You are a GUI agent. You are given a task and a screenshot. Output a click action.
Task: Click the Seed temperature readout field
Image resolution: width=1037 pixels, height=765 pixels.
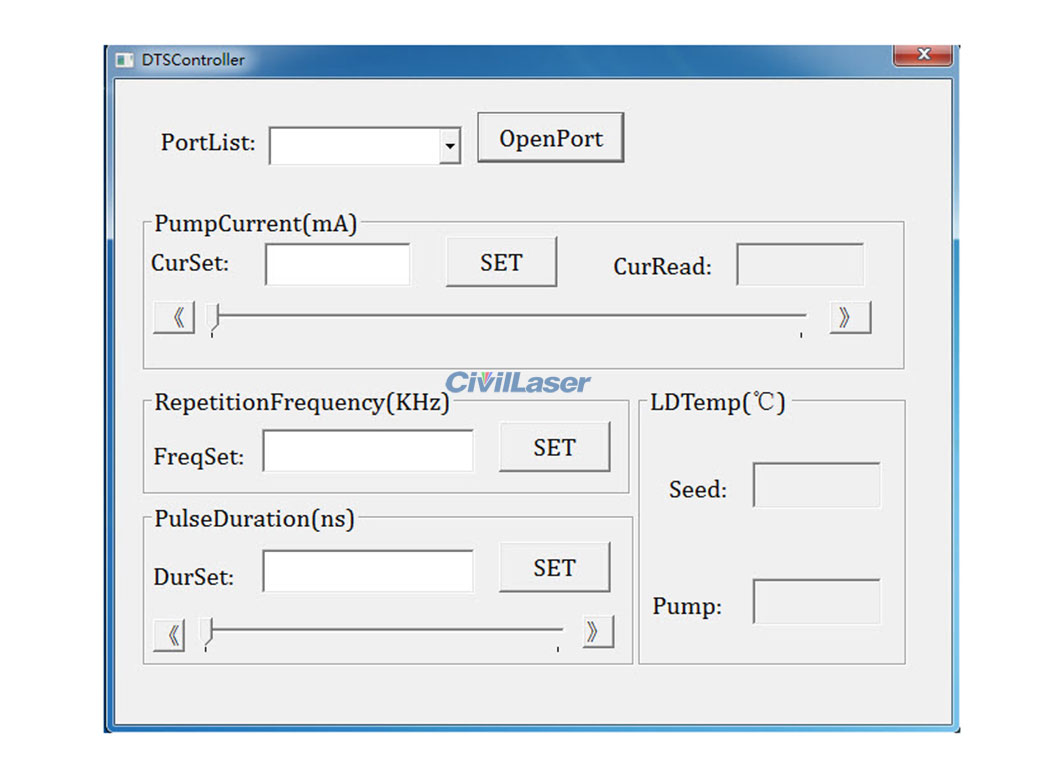816,486
